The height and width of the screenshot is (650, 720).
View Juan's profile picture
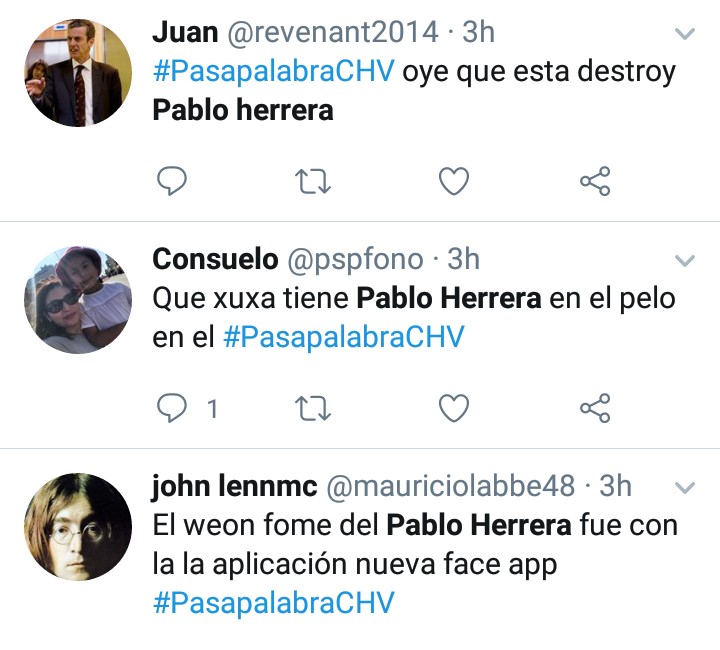[x=78, y=73]
